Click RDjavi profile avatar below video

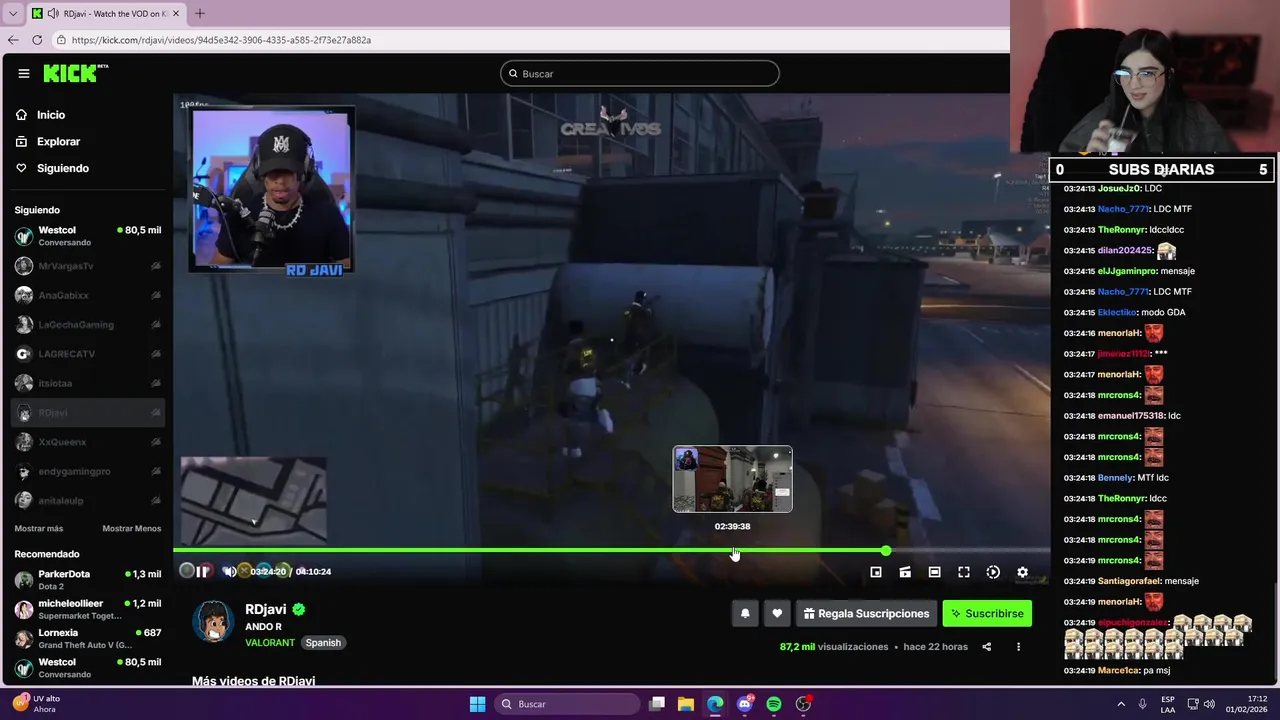click(213, 622)
